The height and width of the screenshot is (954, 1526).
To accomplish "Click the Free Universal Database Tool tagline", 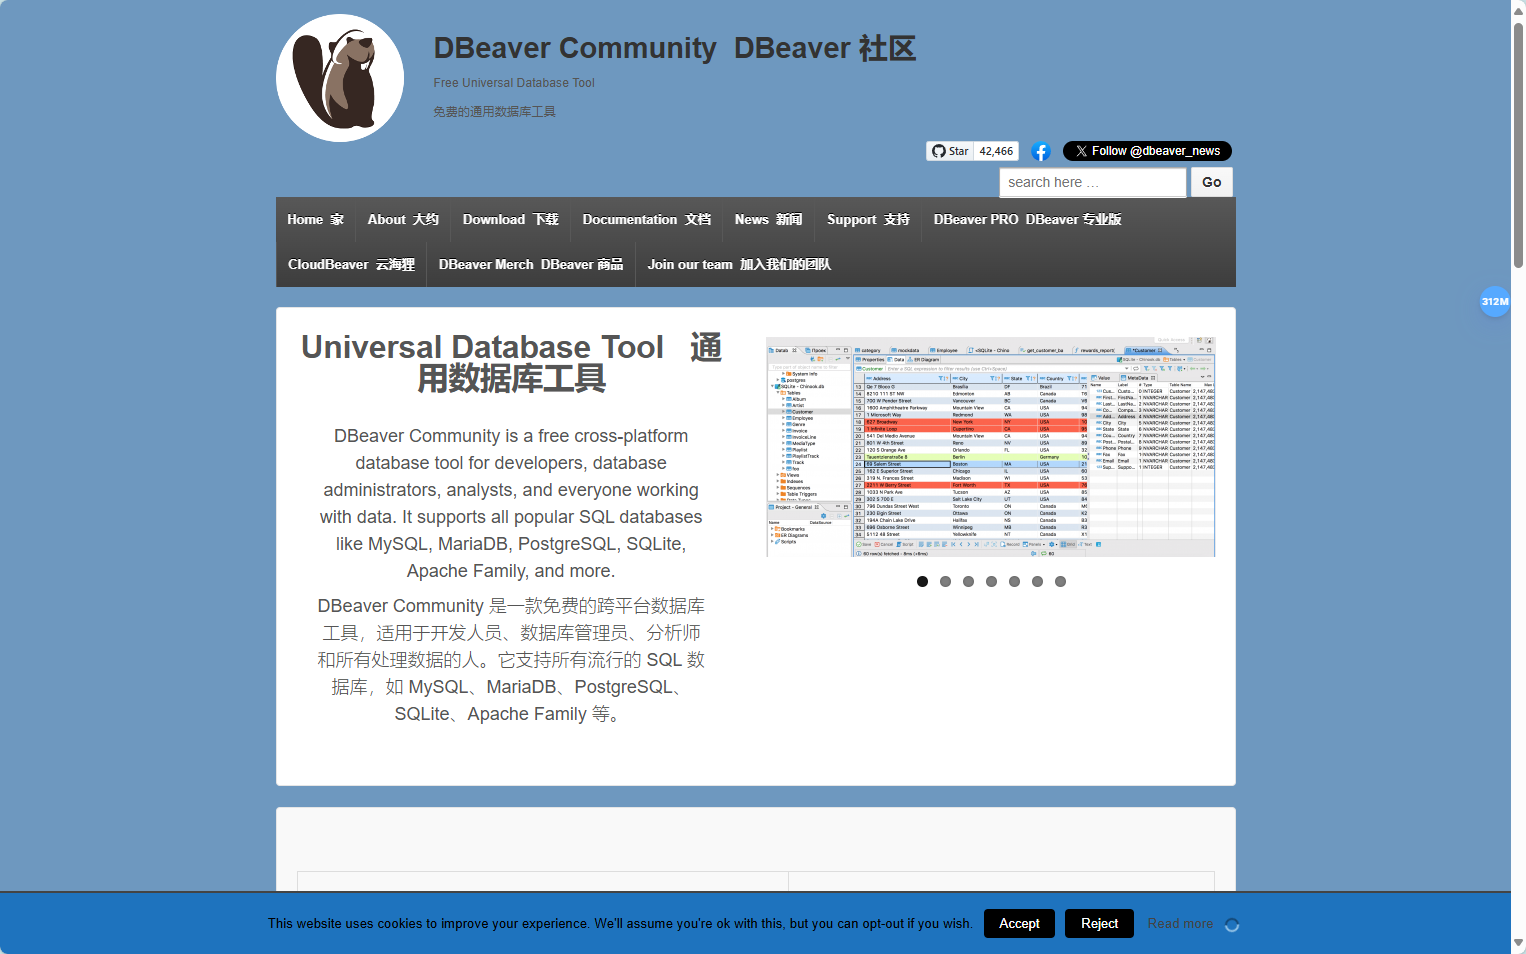I will coord(514,83).
